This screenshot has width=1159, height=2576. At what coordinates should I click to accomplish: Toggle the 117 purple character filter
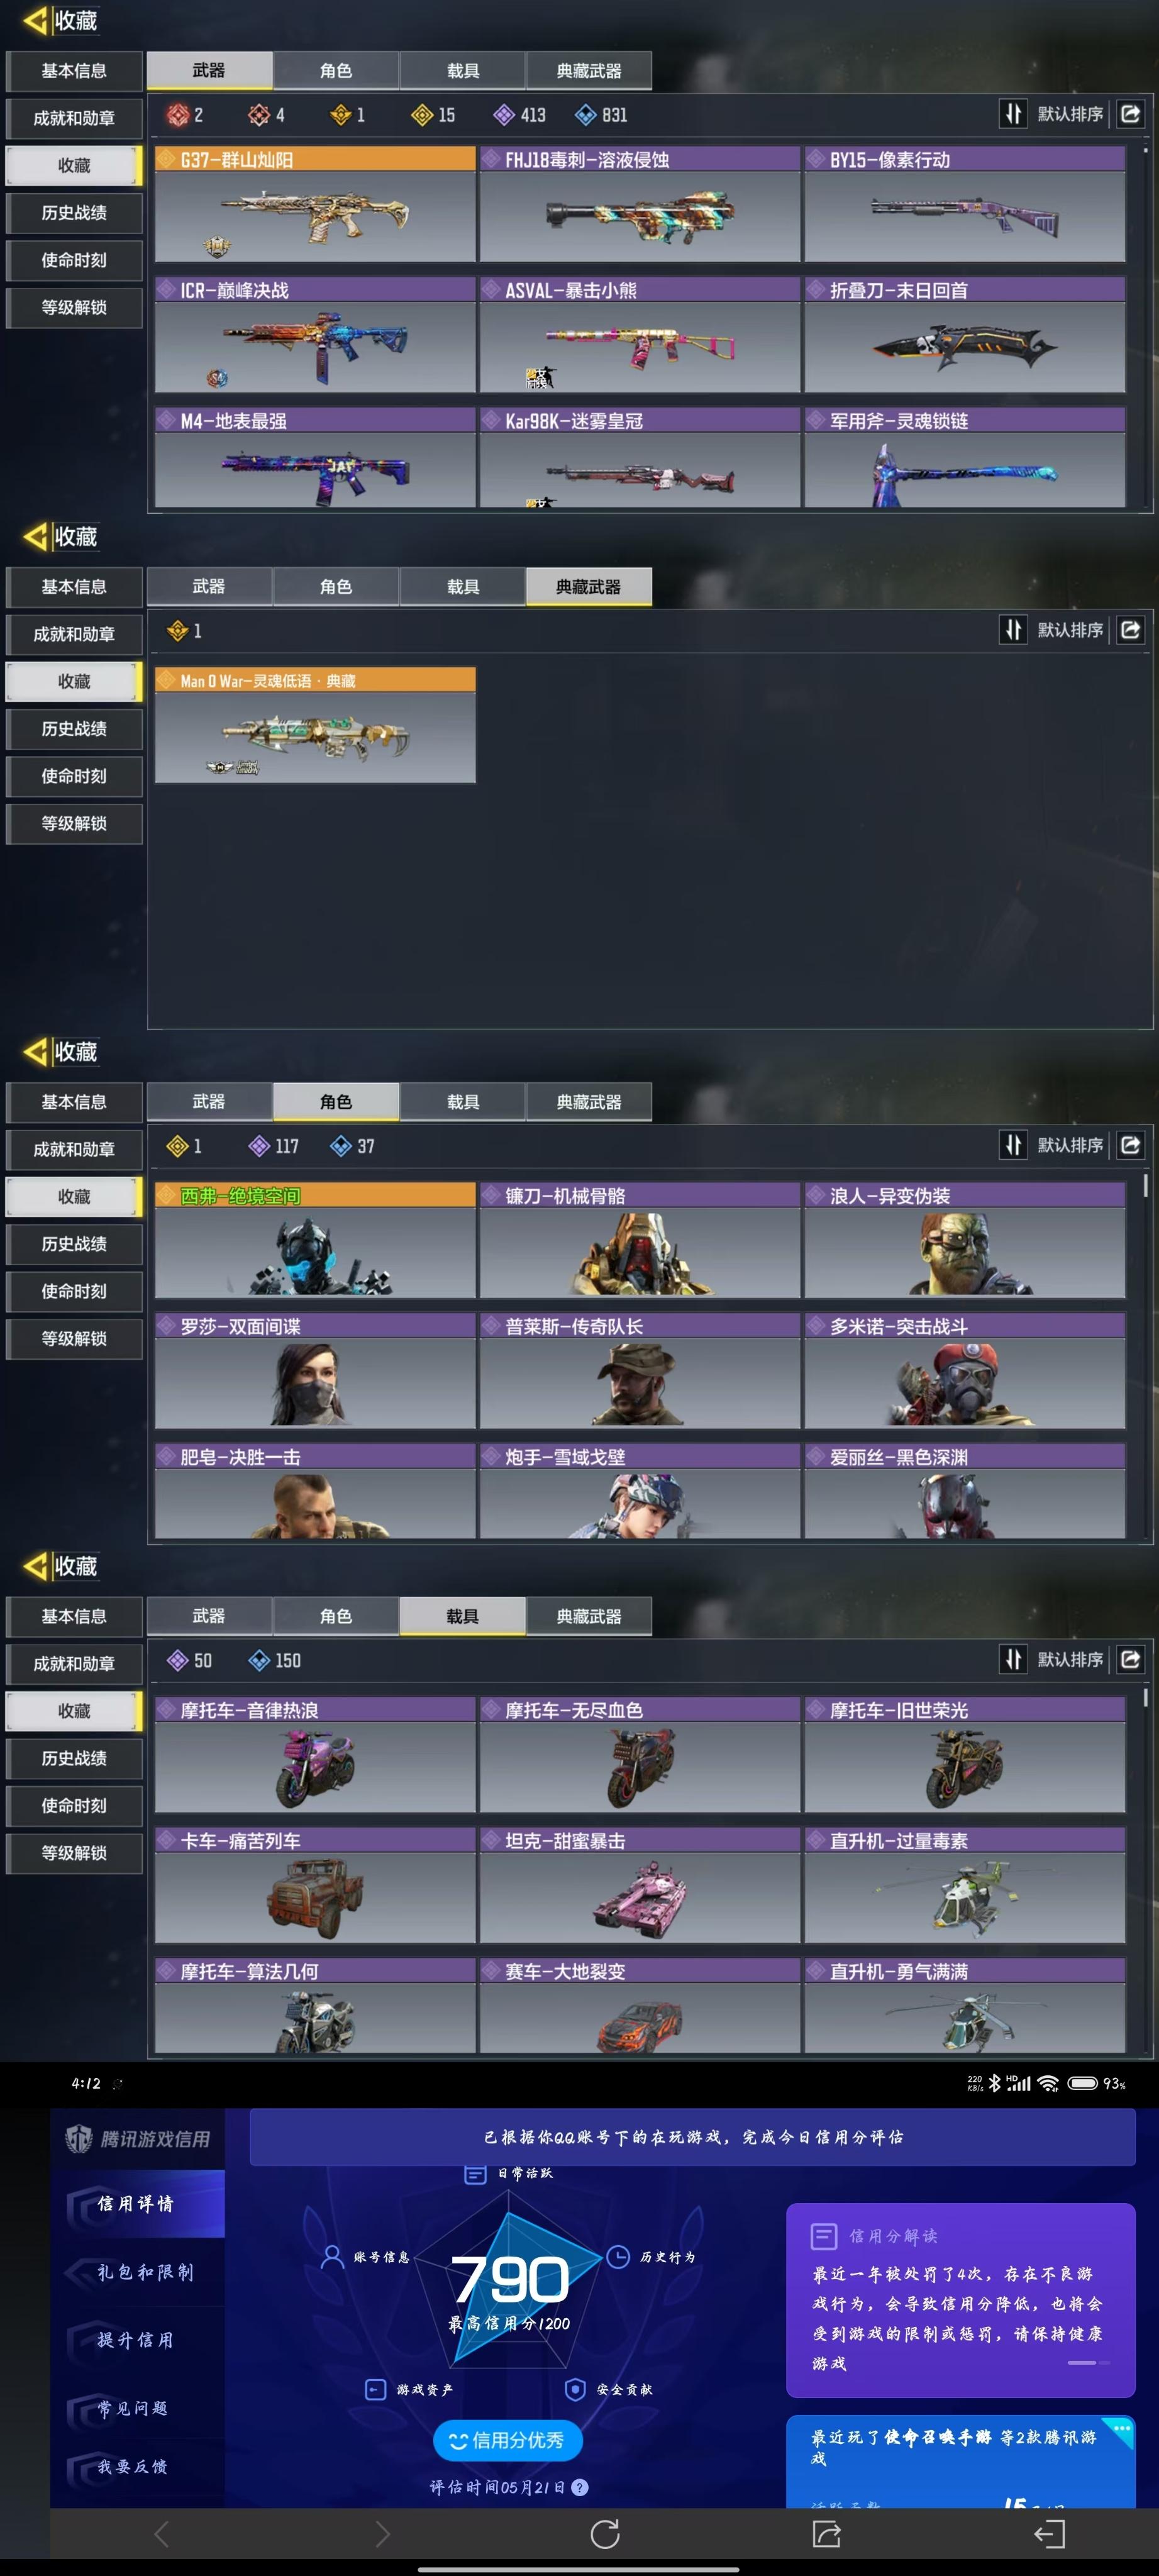[274, 1146]
